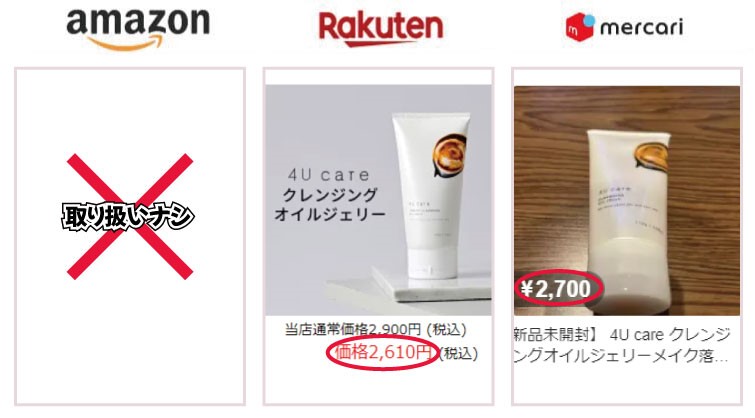Viewport: 755px width, 418px height.
Task: Click the orange swirl emblem on the Rakuten tube
Action: coord(449,156)
